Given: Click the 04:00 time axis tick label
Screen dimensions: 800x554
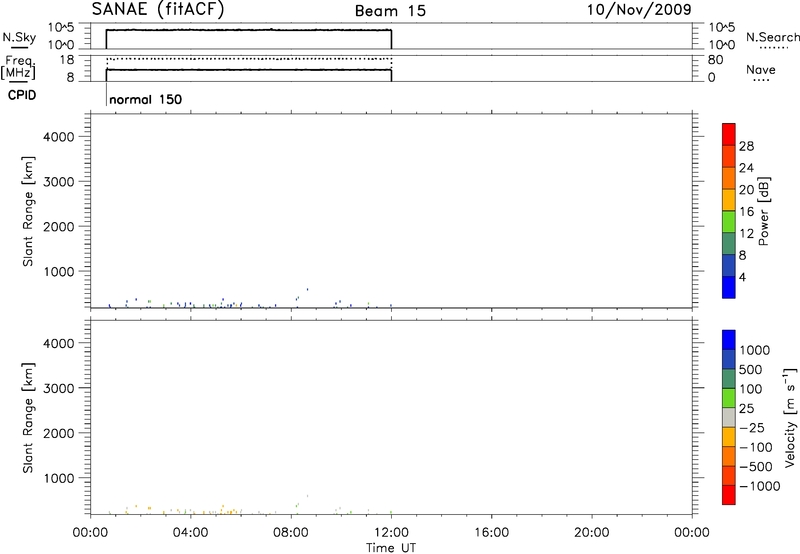Looking at the screenshot, I should tap(191, 533).
